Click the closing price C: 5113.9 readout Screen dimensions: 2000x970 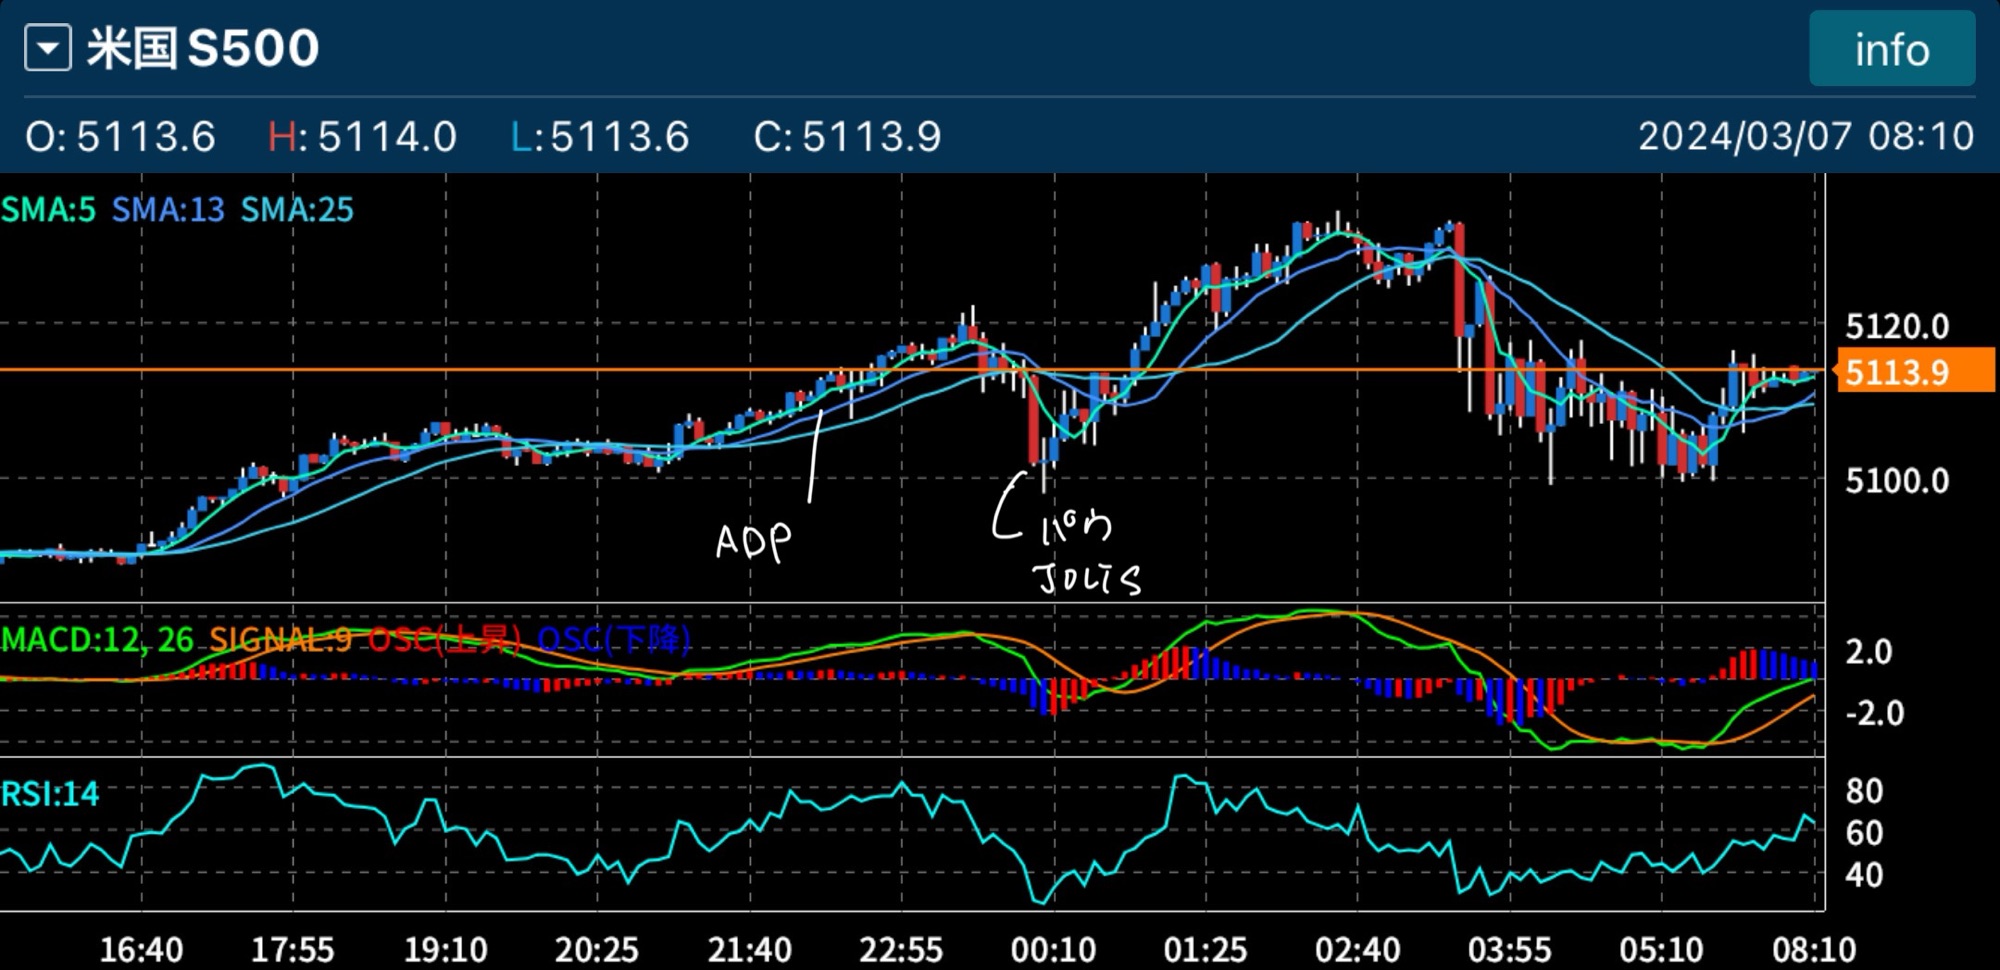point(847,136)
